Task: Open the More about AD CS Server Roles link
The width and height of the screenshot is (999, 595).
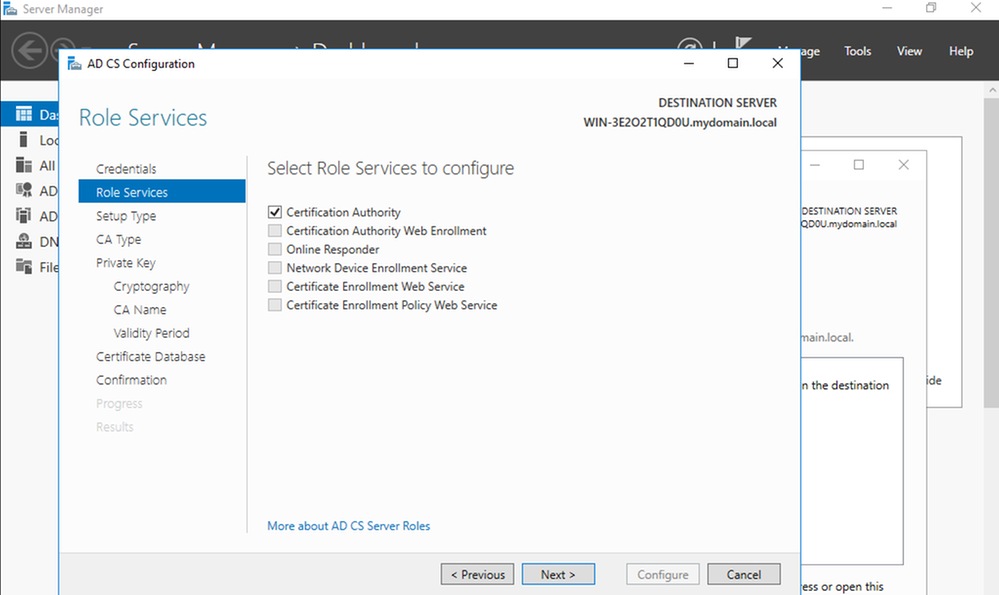Action: tap(348, 525)
